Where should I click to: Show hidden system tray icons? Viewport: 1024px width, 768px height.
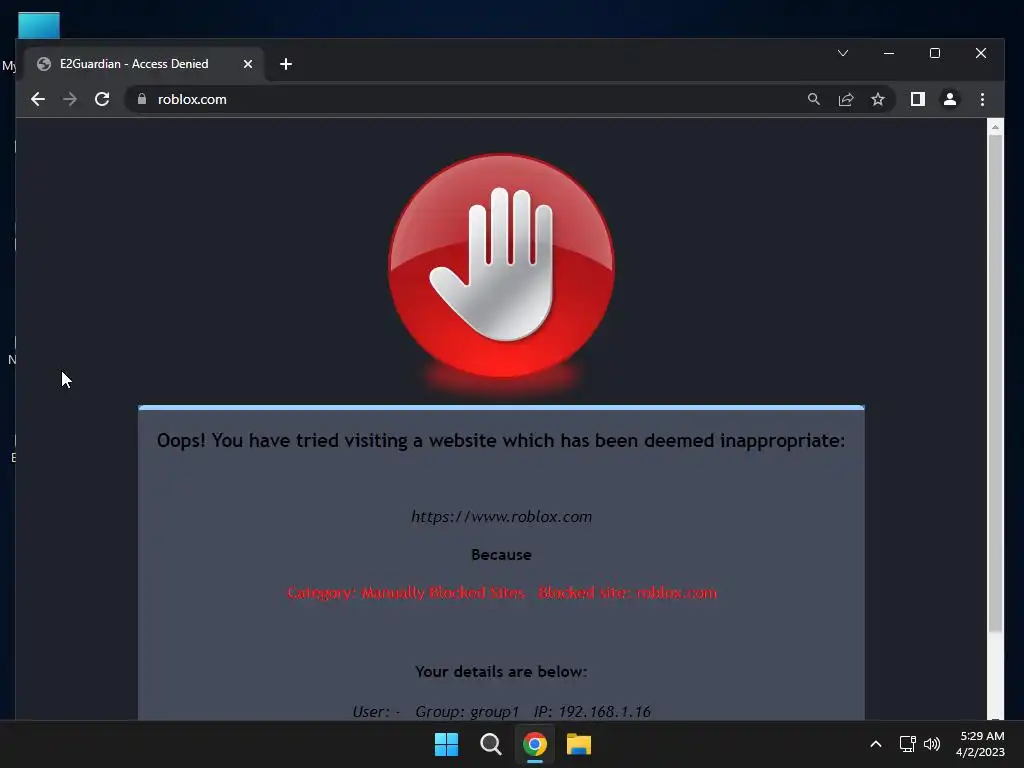point(876,744)
